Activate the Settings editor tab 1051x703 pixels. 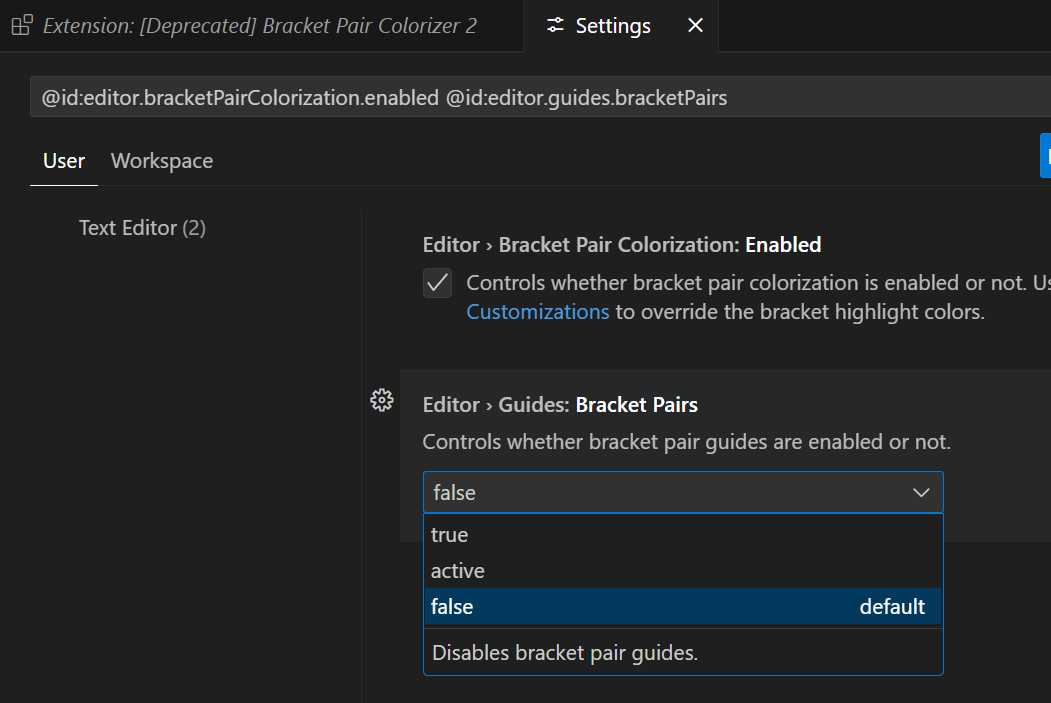pos(613,26)
